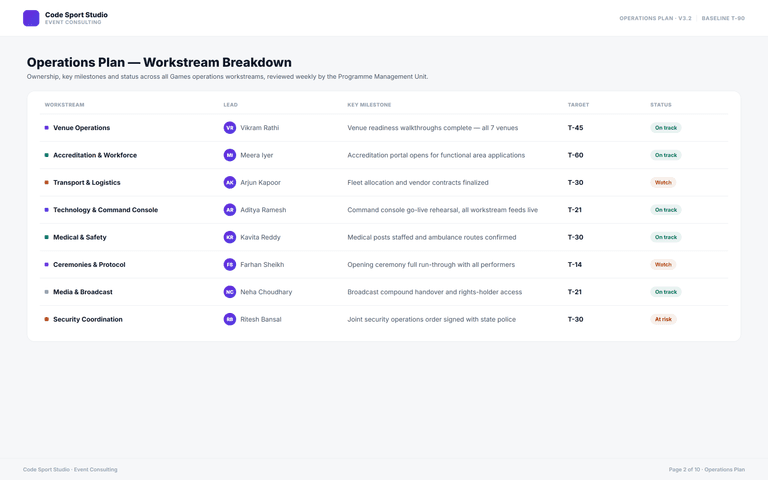Viewport: 768px width, 480px height.
Task: Click the STATUS column header
Action: click(x=661, y=105)
